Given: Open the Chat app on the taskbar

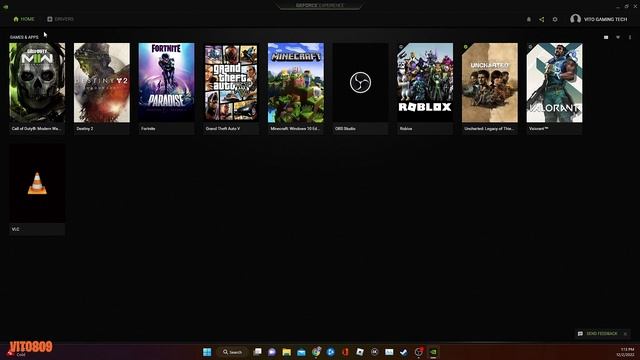Looking at the screenshot, I should point(272,352).
